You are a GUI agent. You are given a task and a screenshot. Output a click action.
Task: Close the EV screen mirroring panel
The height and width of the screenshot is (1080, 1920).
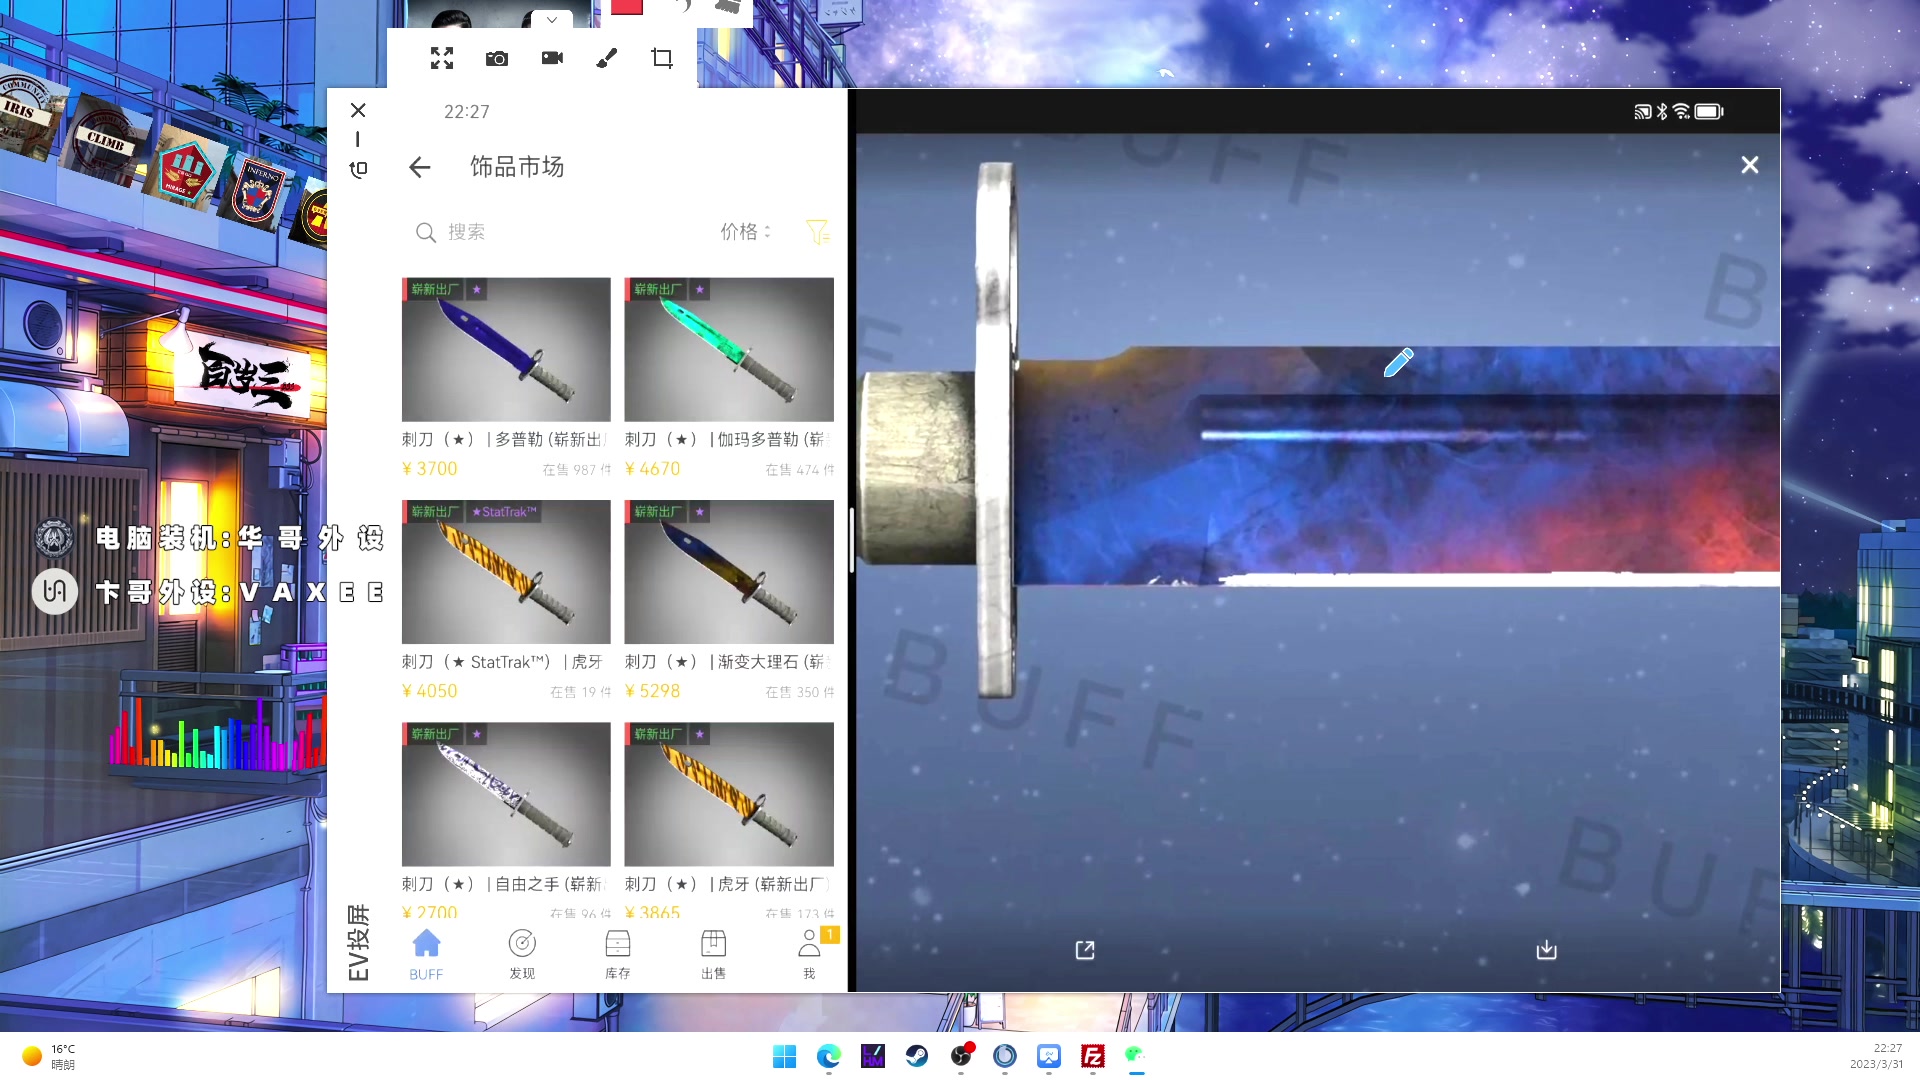[358, 110]
